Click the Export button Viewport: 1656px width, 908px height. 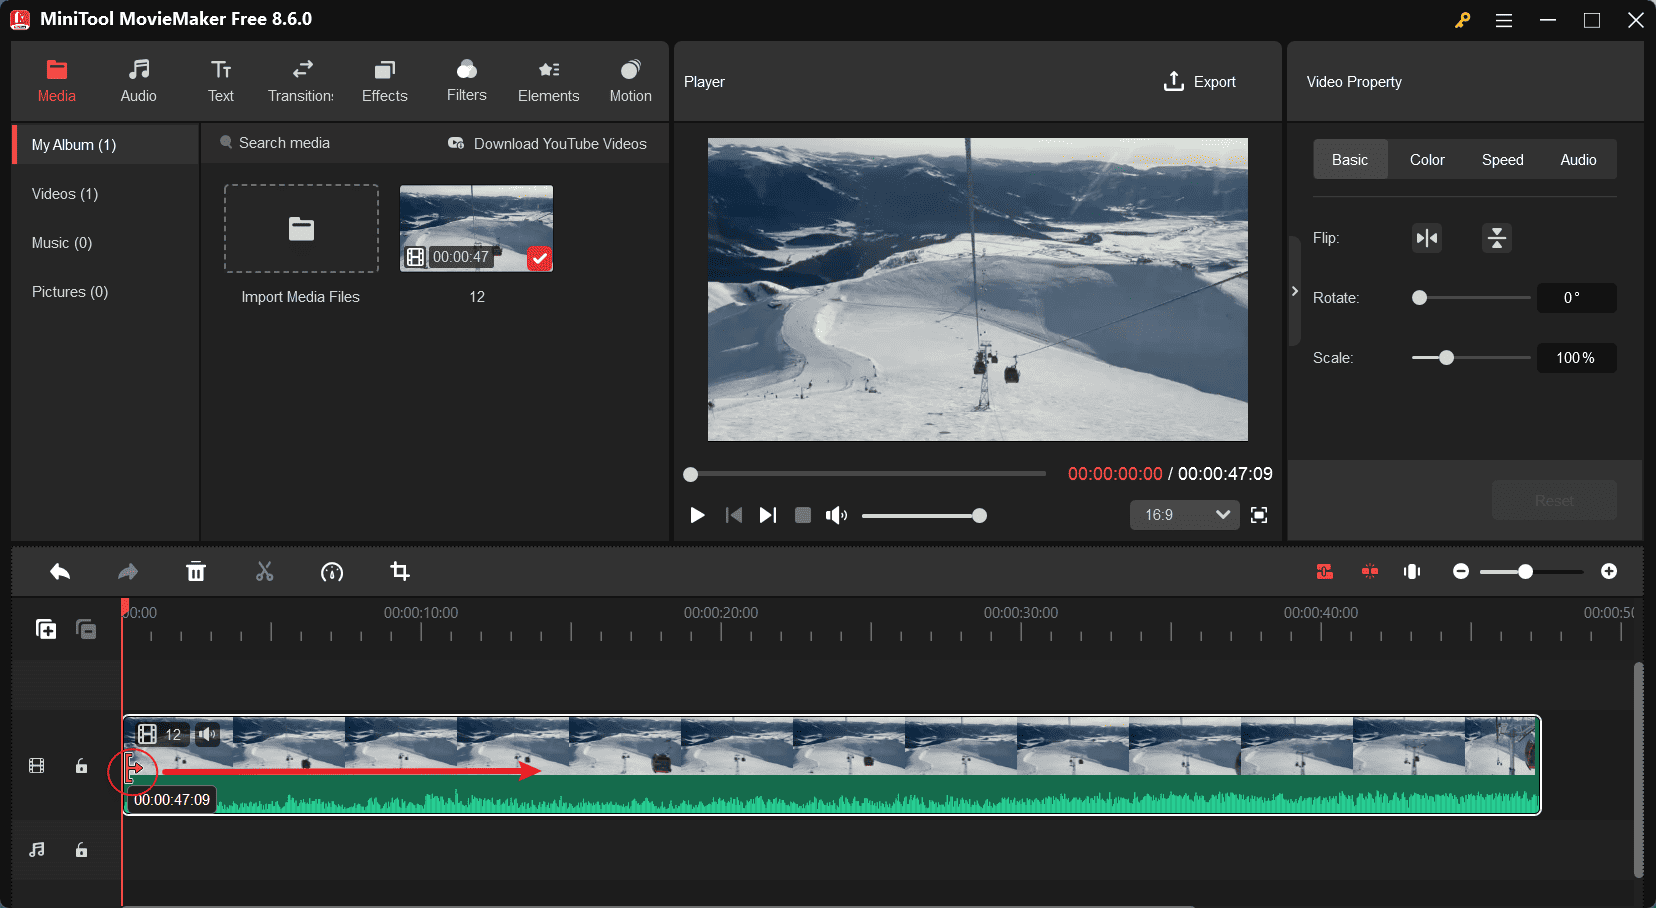coord(1200,82)
